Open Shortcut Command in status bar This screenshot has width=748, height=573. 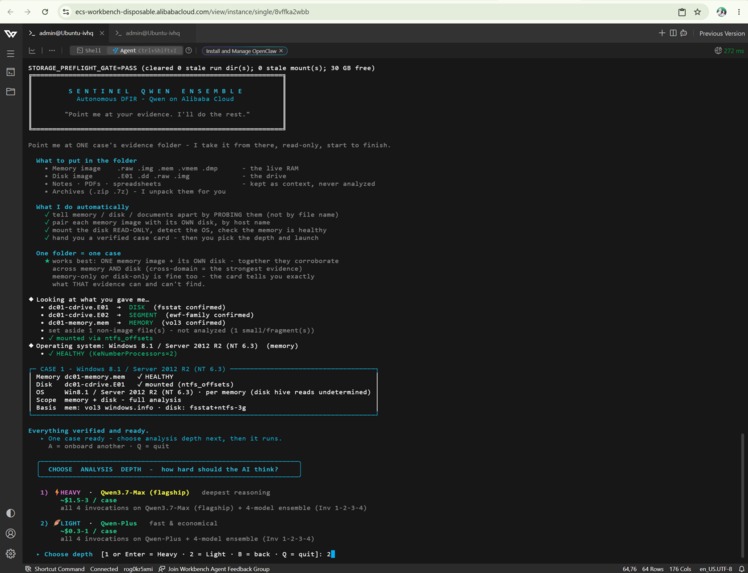tap(55, 569)
